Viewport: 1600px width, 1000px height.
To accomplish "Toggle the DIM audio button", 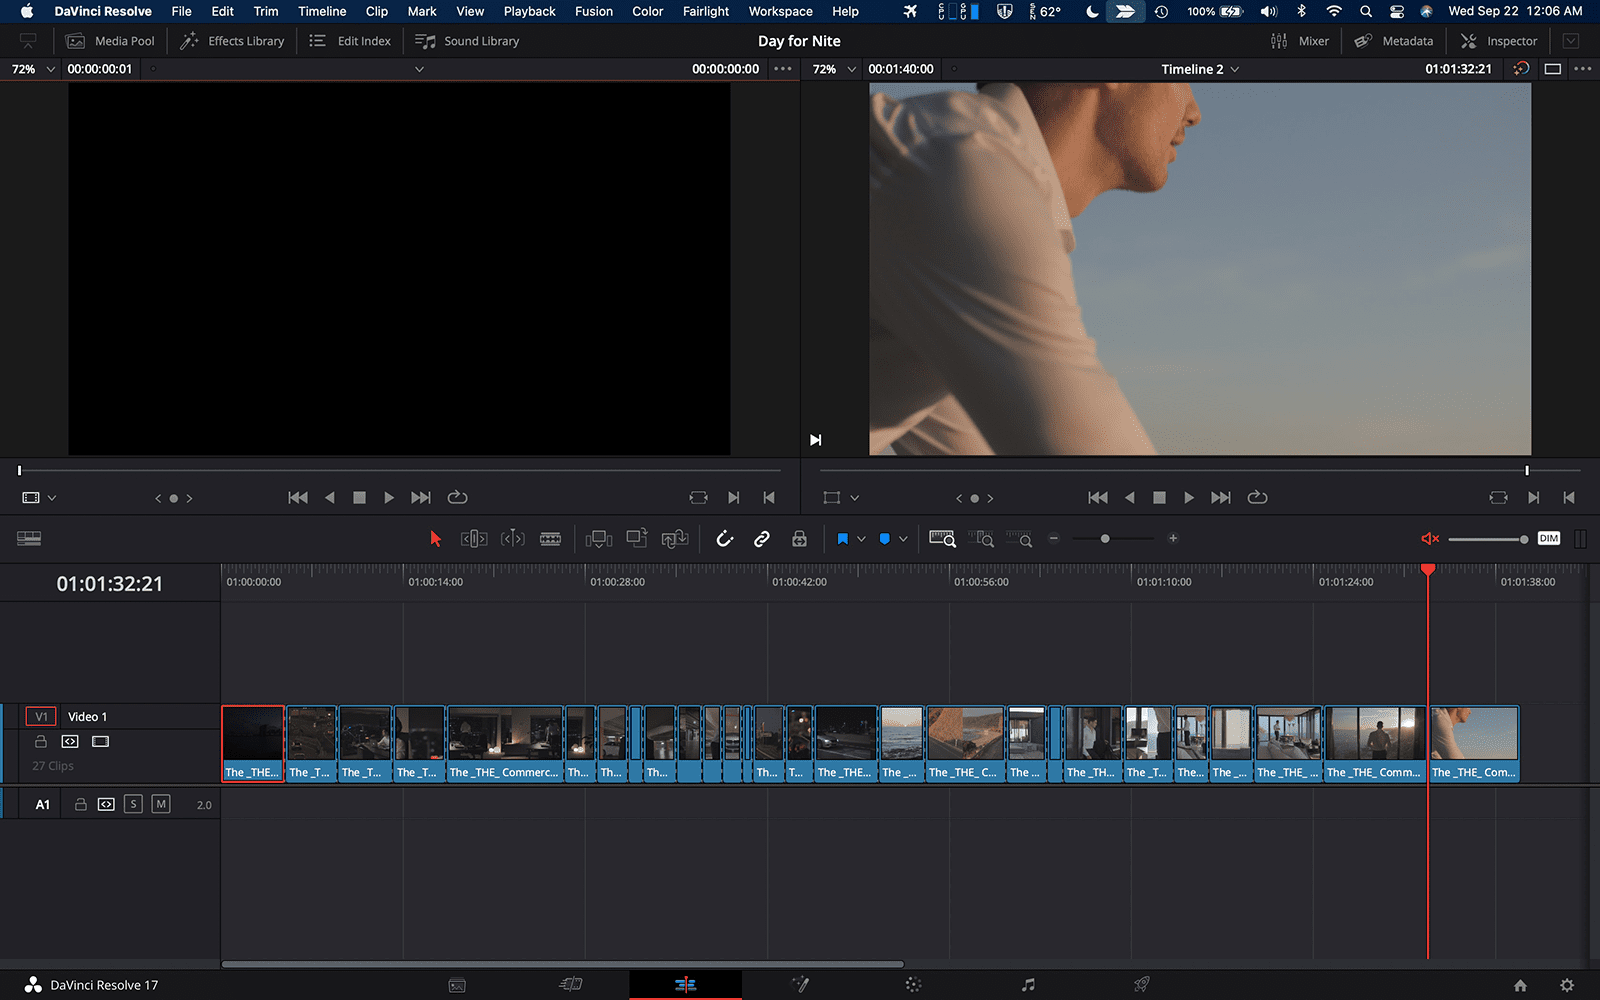I will [1549, 538].
